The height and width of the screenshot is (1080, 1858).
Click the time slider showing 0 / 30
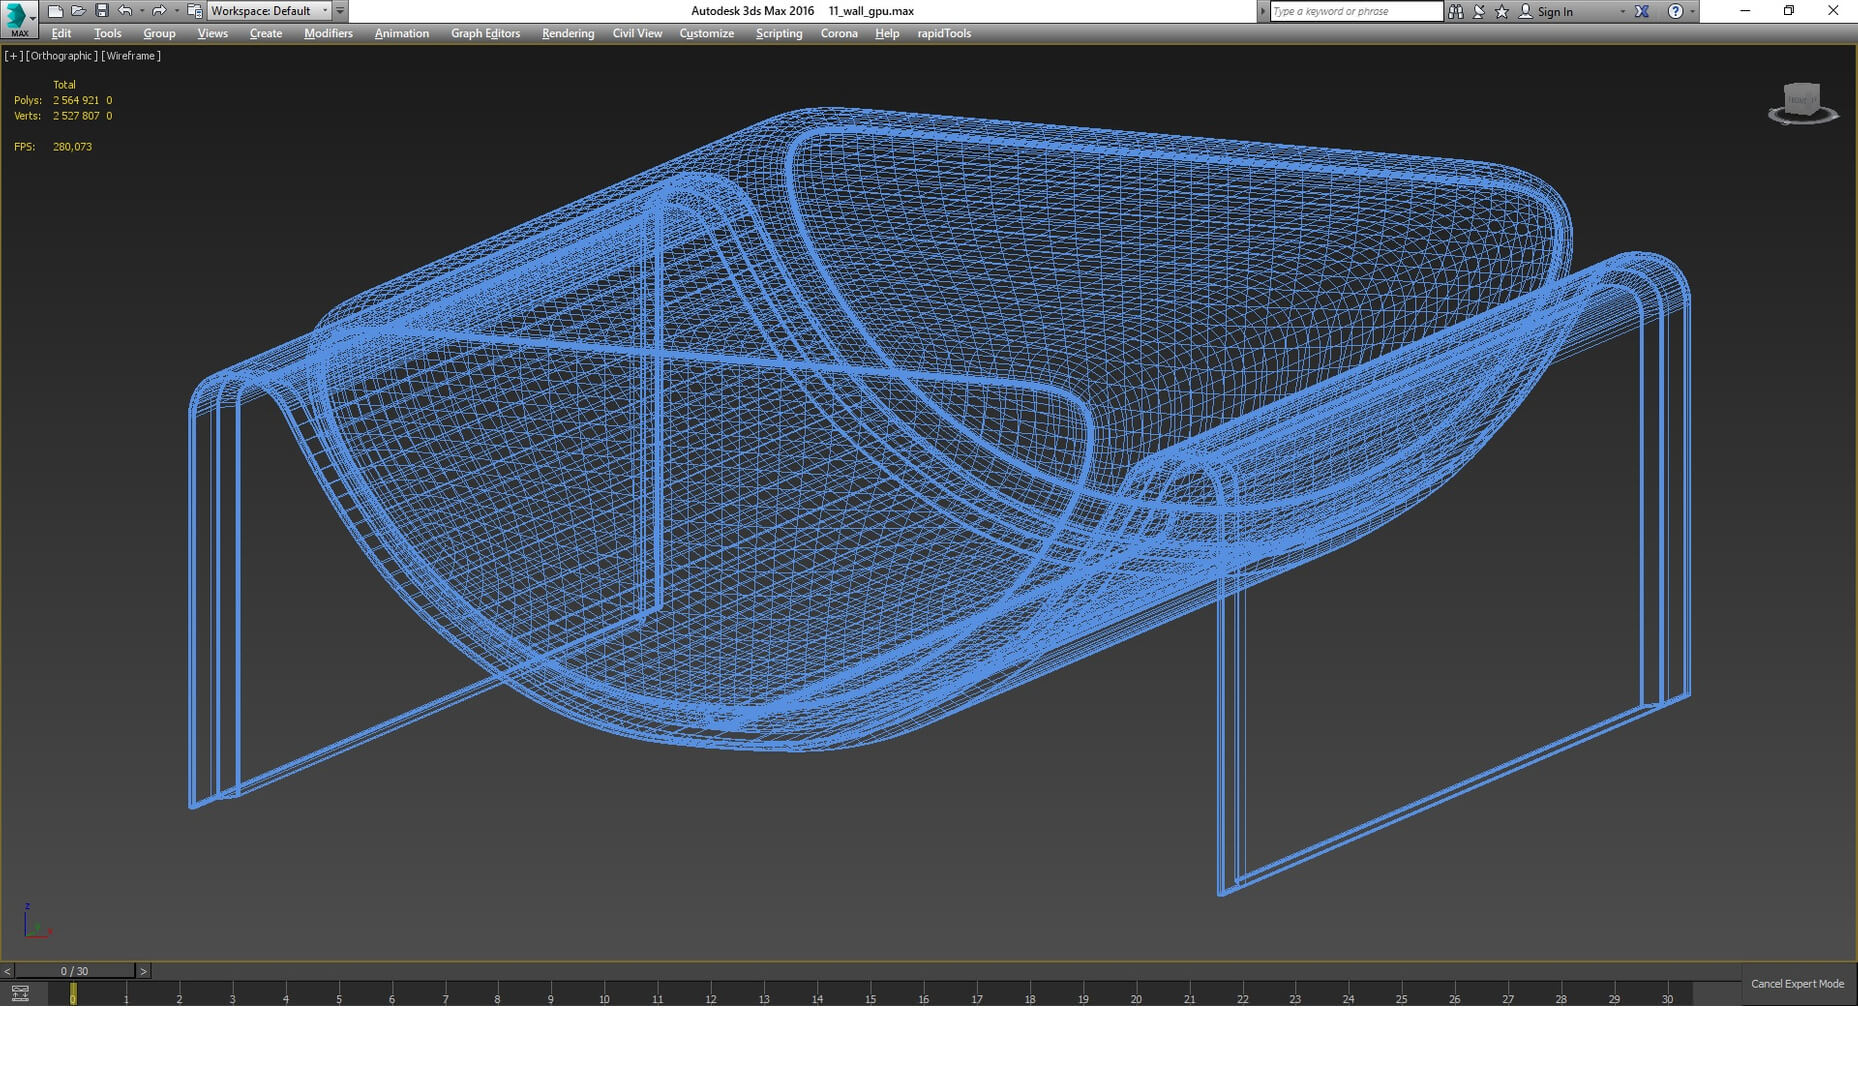[75, 971]
